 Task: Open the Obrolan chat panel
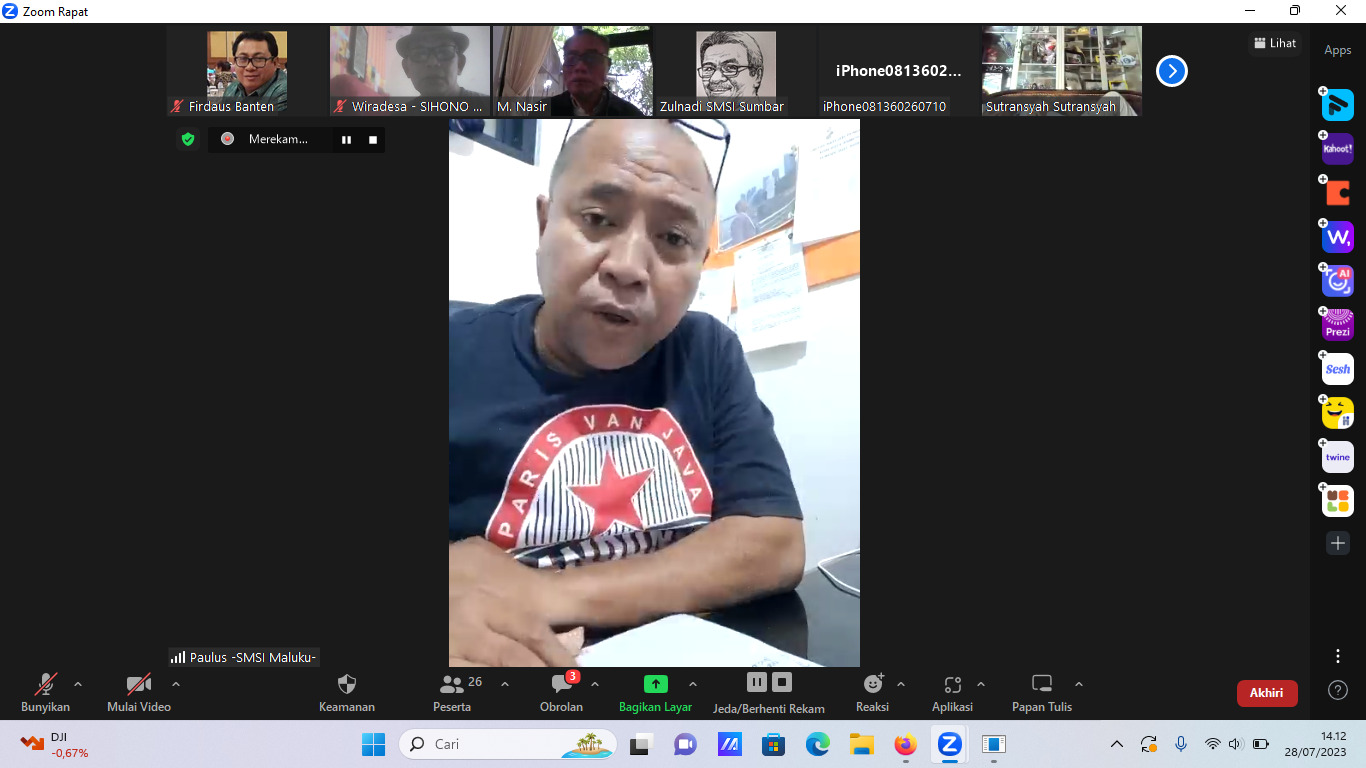click(x=562, y=693)
